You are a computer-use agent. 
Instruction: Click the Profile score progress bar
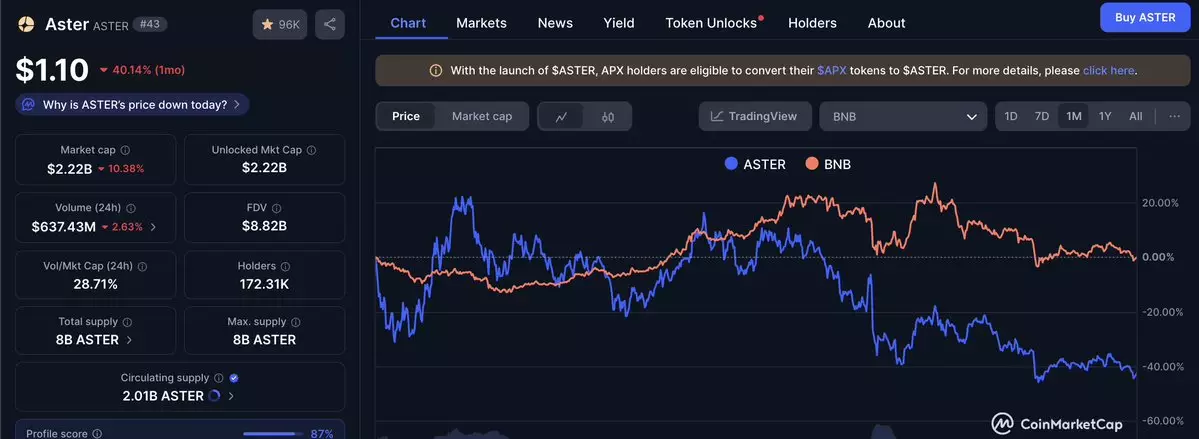(x=273, y=434)
